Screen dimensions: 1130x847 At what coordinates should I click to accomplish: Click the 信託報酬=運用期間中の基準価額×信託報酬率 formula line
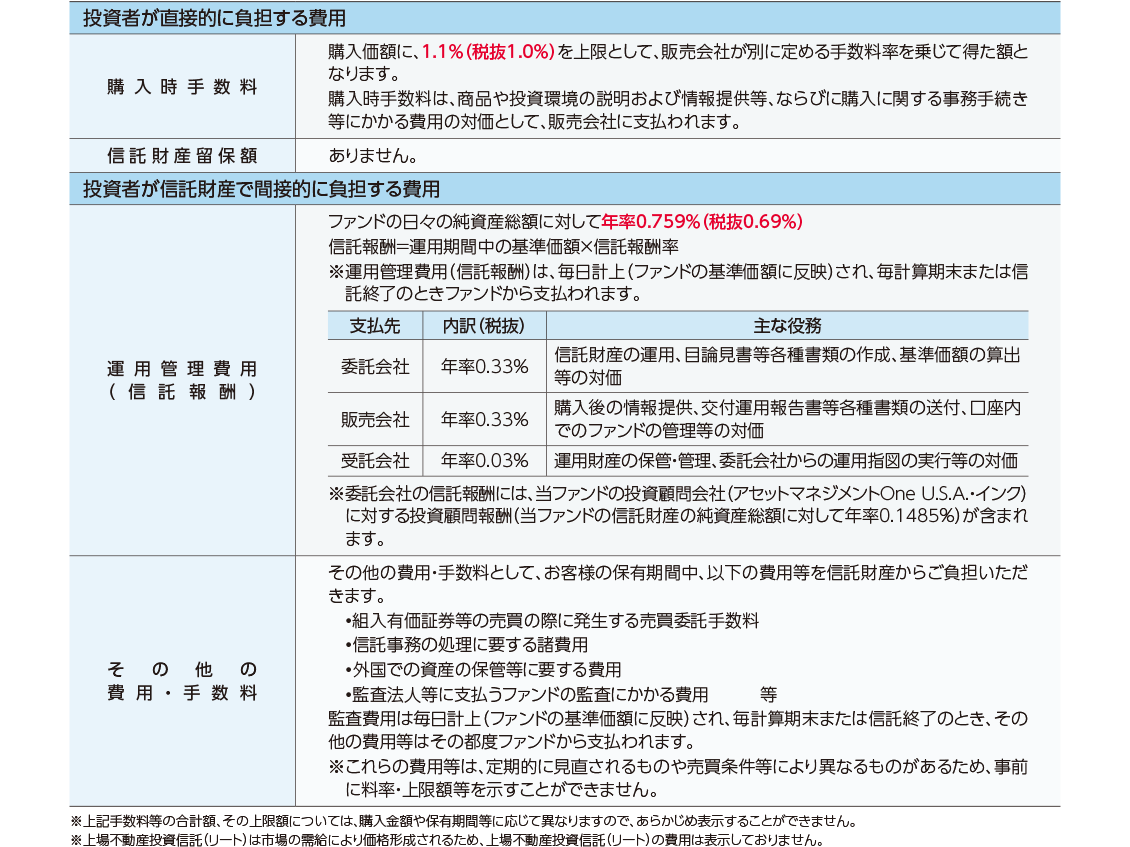click(503, 246)
